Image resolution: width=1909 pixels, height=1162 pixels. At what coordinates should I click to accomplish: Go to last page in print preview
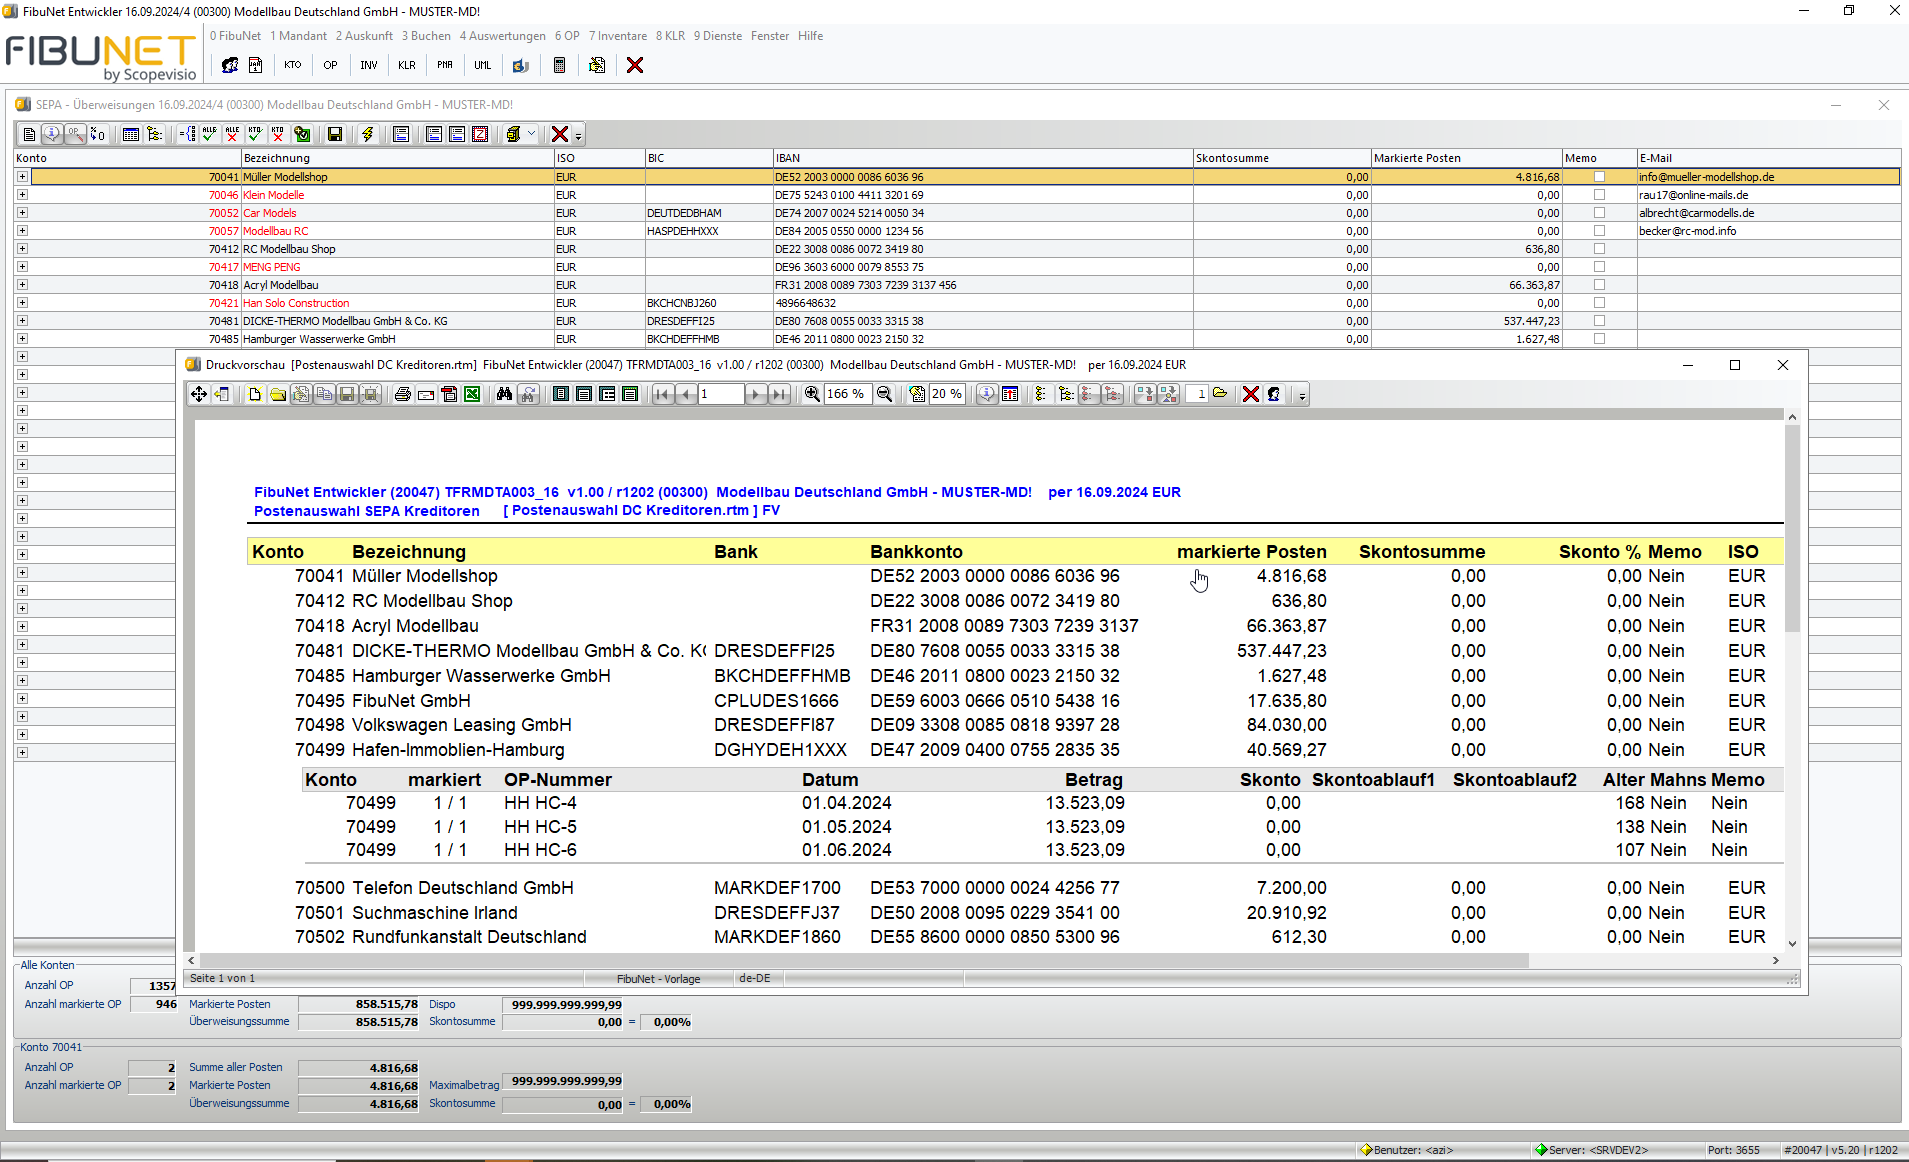point(779,394)
